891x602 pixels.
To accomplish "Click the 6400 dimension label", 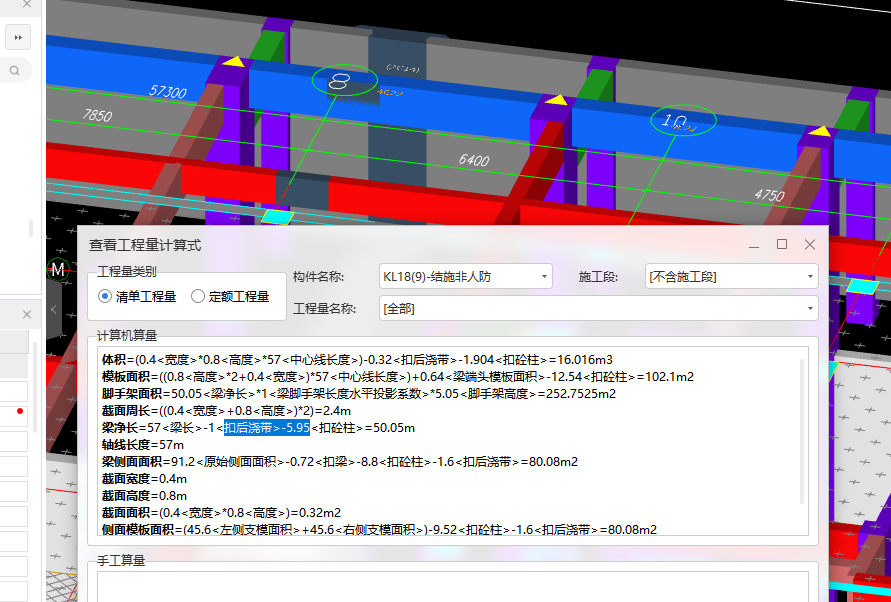I will point(474,160).
